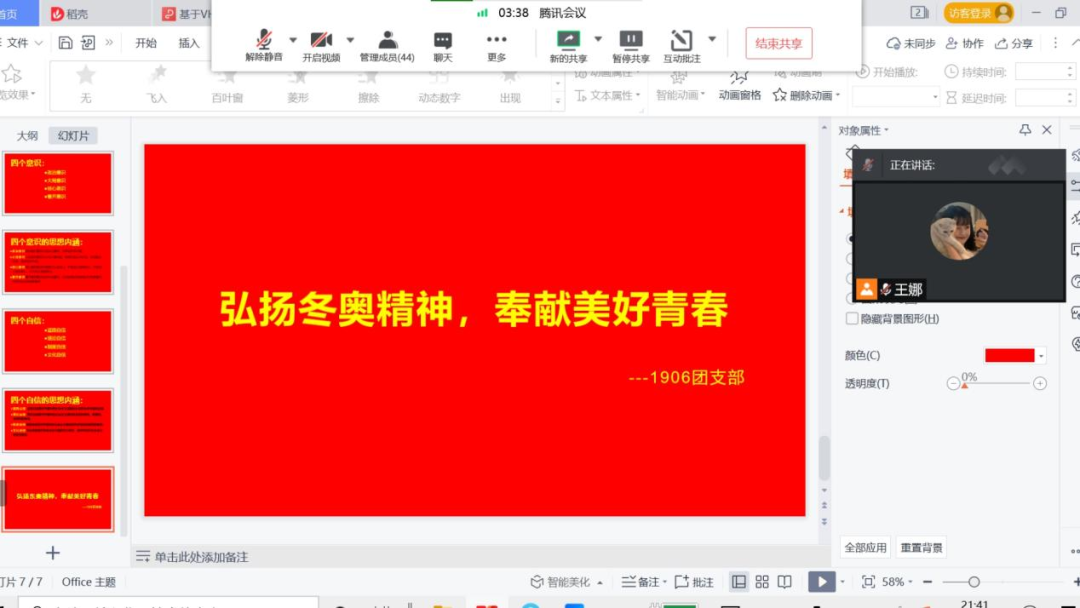This screenshot has height=608, width=1080.
Task: Open the 插入 ribbon tab
Action: click(189, 43)
